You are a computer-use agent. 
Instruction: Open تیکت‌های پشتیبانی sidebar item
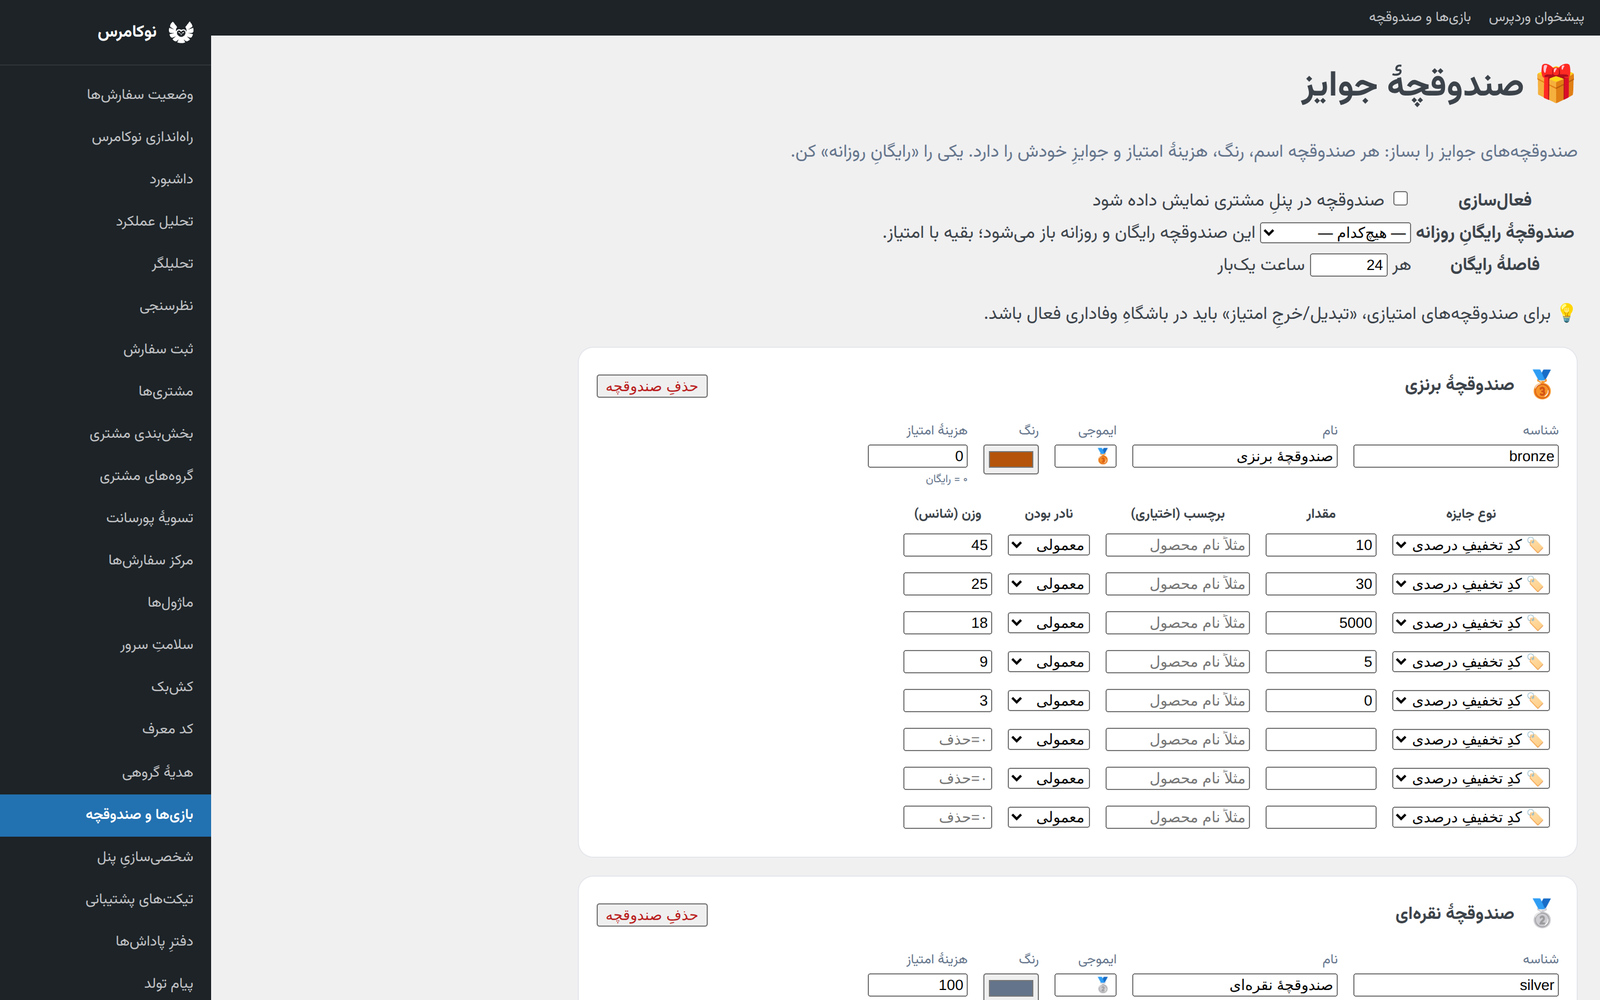105,899
